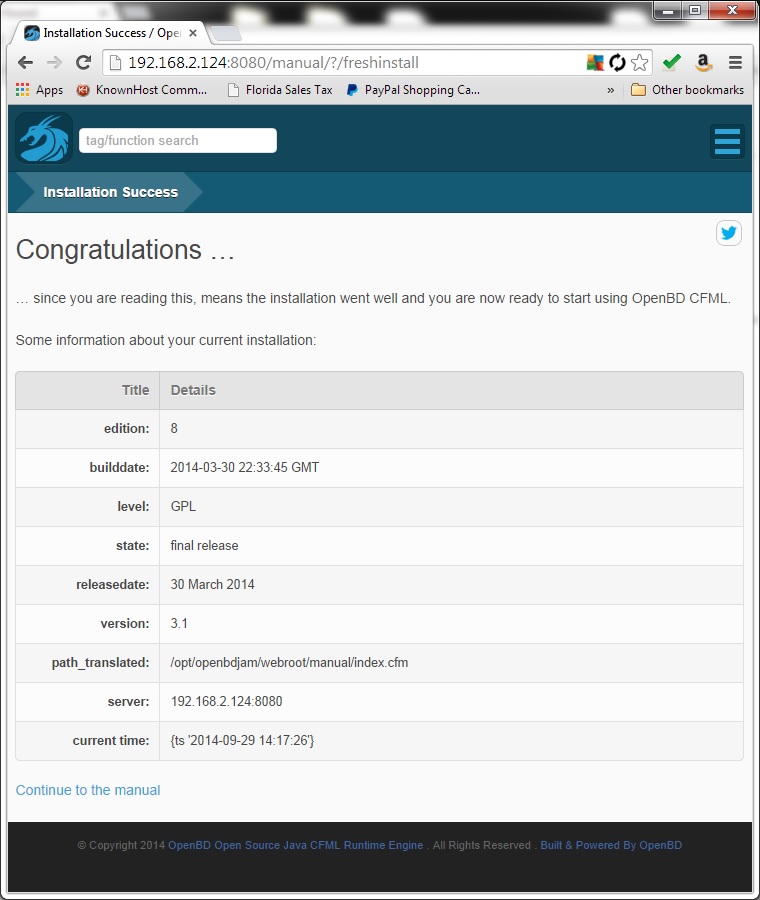Expand the hidden bookmarks chevron
The image size is (760, 900).
pos(610,90)
